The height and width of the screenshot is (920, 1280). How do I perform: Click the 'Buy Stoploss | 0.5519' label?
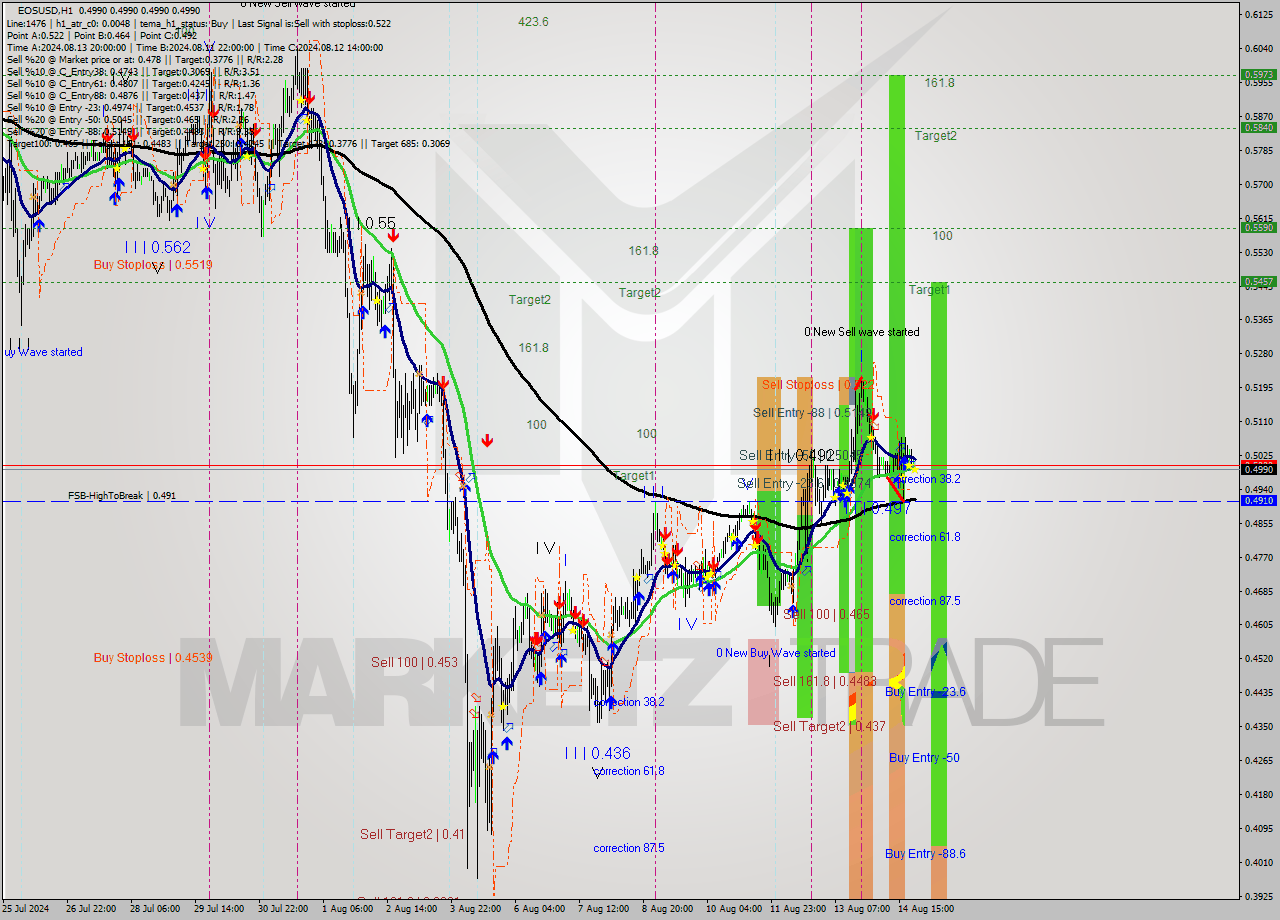click(152, 265)
